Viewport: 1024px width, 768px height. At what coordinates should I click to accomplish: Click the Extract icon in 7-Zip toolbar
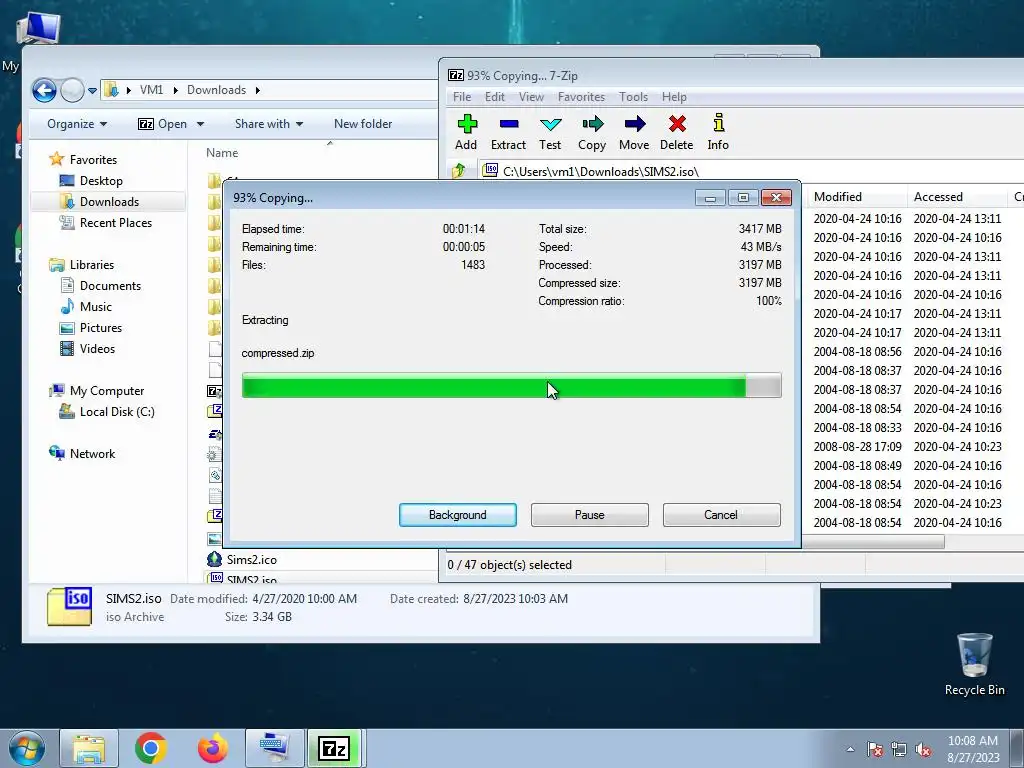[x=509, y=124]
